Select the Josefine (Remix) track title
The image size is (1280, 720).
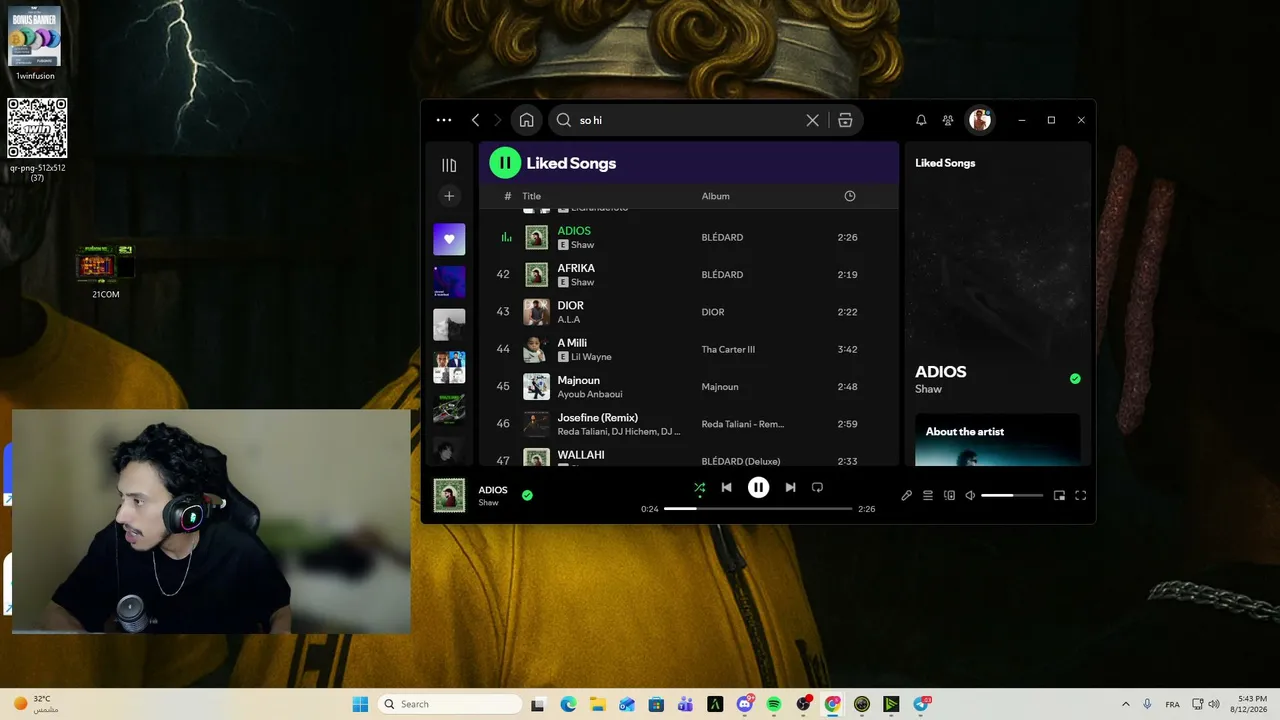coord(598,417)
